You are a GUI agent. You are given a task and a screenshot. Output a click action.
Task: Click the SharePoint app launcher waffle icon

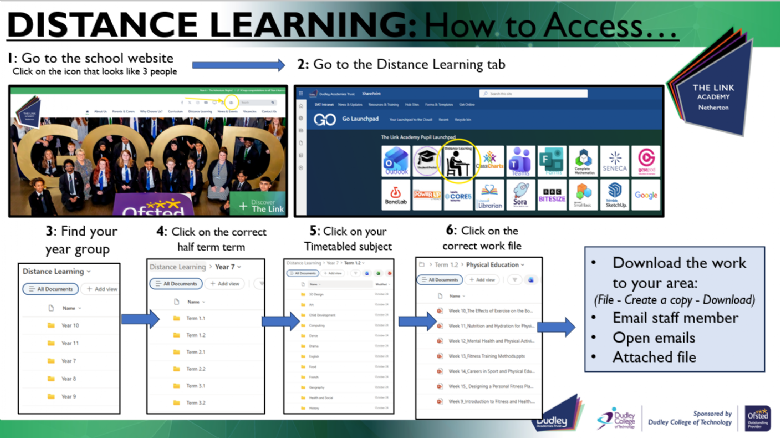click(301, 93)
